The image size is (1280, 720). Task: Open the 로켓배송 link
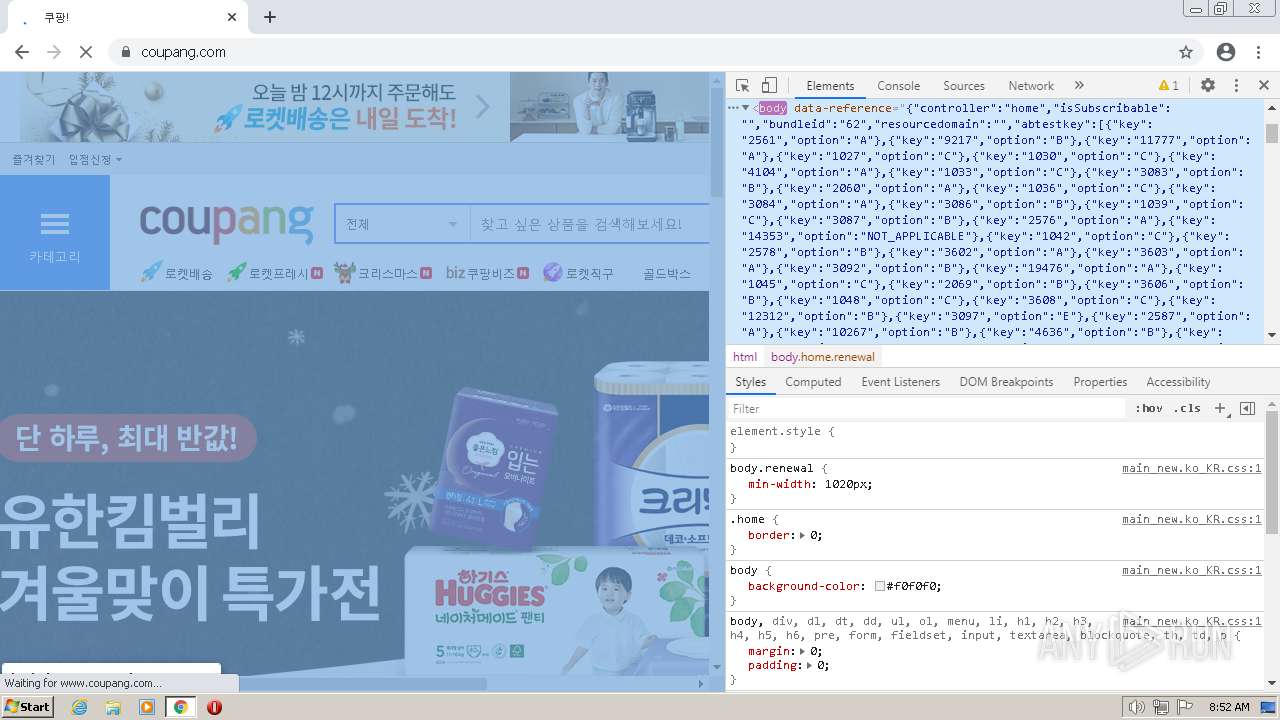[176, 272]
